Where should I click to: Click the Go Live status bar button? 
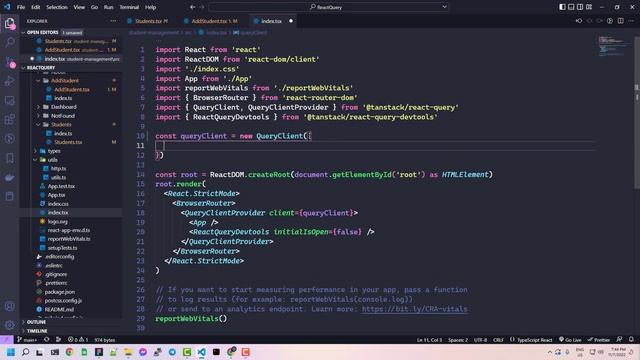(x=570, y=340)
